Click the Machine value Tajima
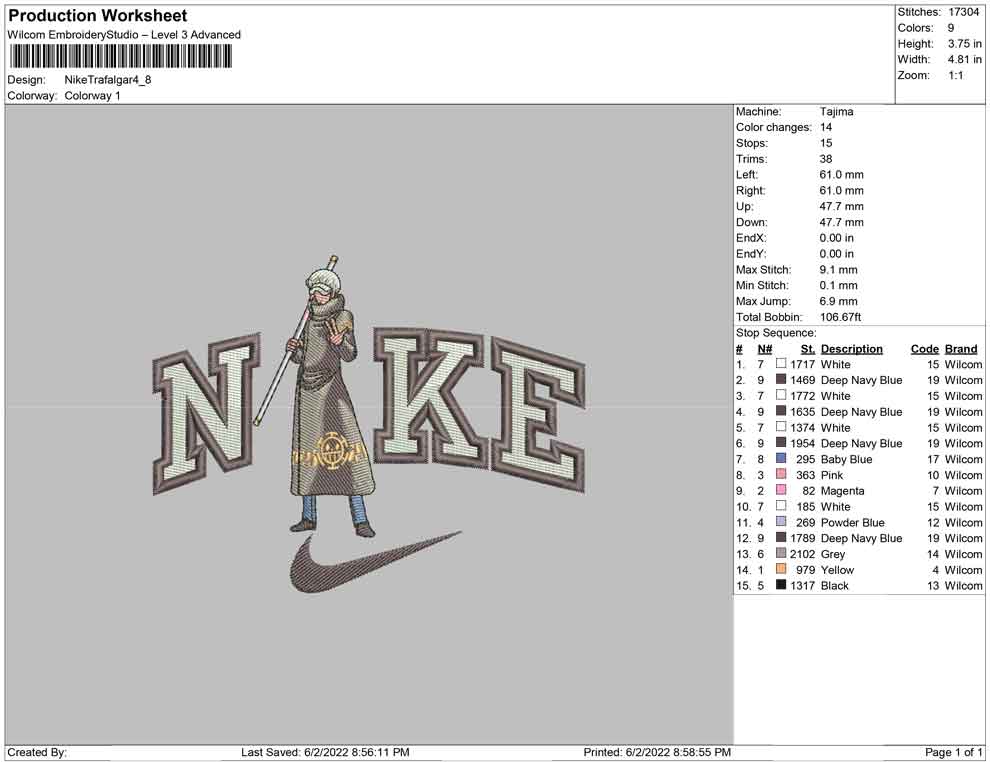Viewport: 990px width, 762px height. click(836, 112)
